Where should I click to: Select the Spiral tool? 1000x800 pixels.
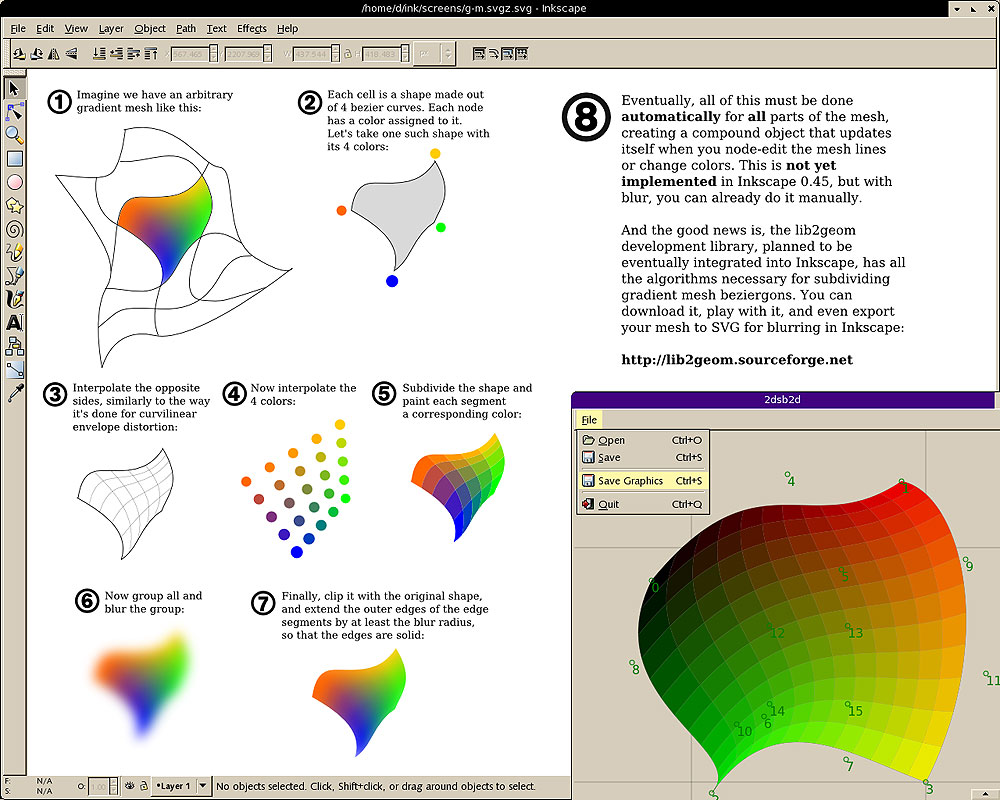click(x=14, y=229)
